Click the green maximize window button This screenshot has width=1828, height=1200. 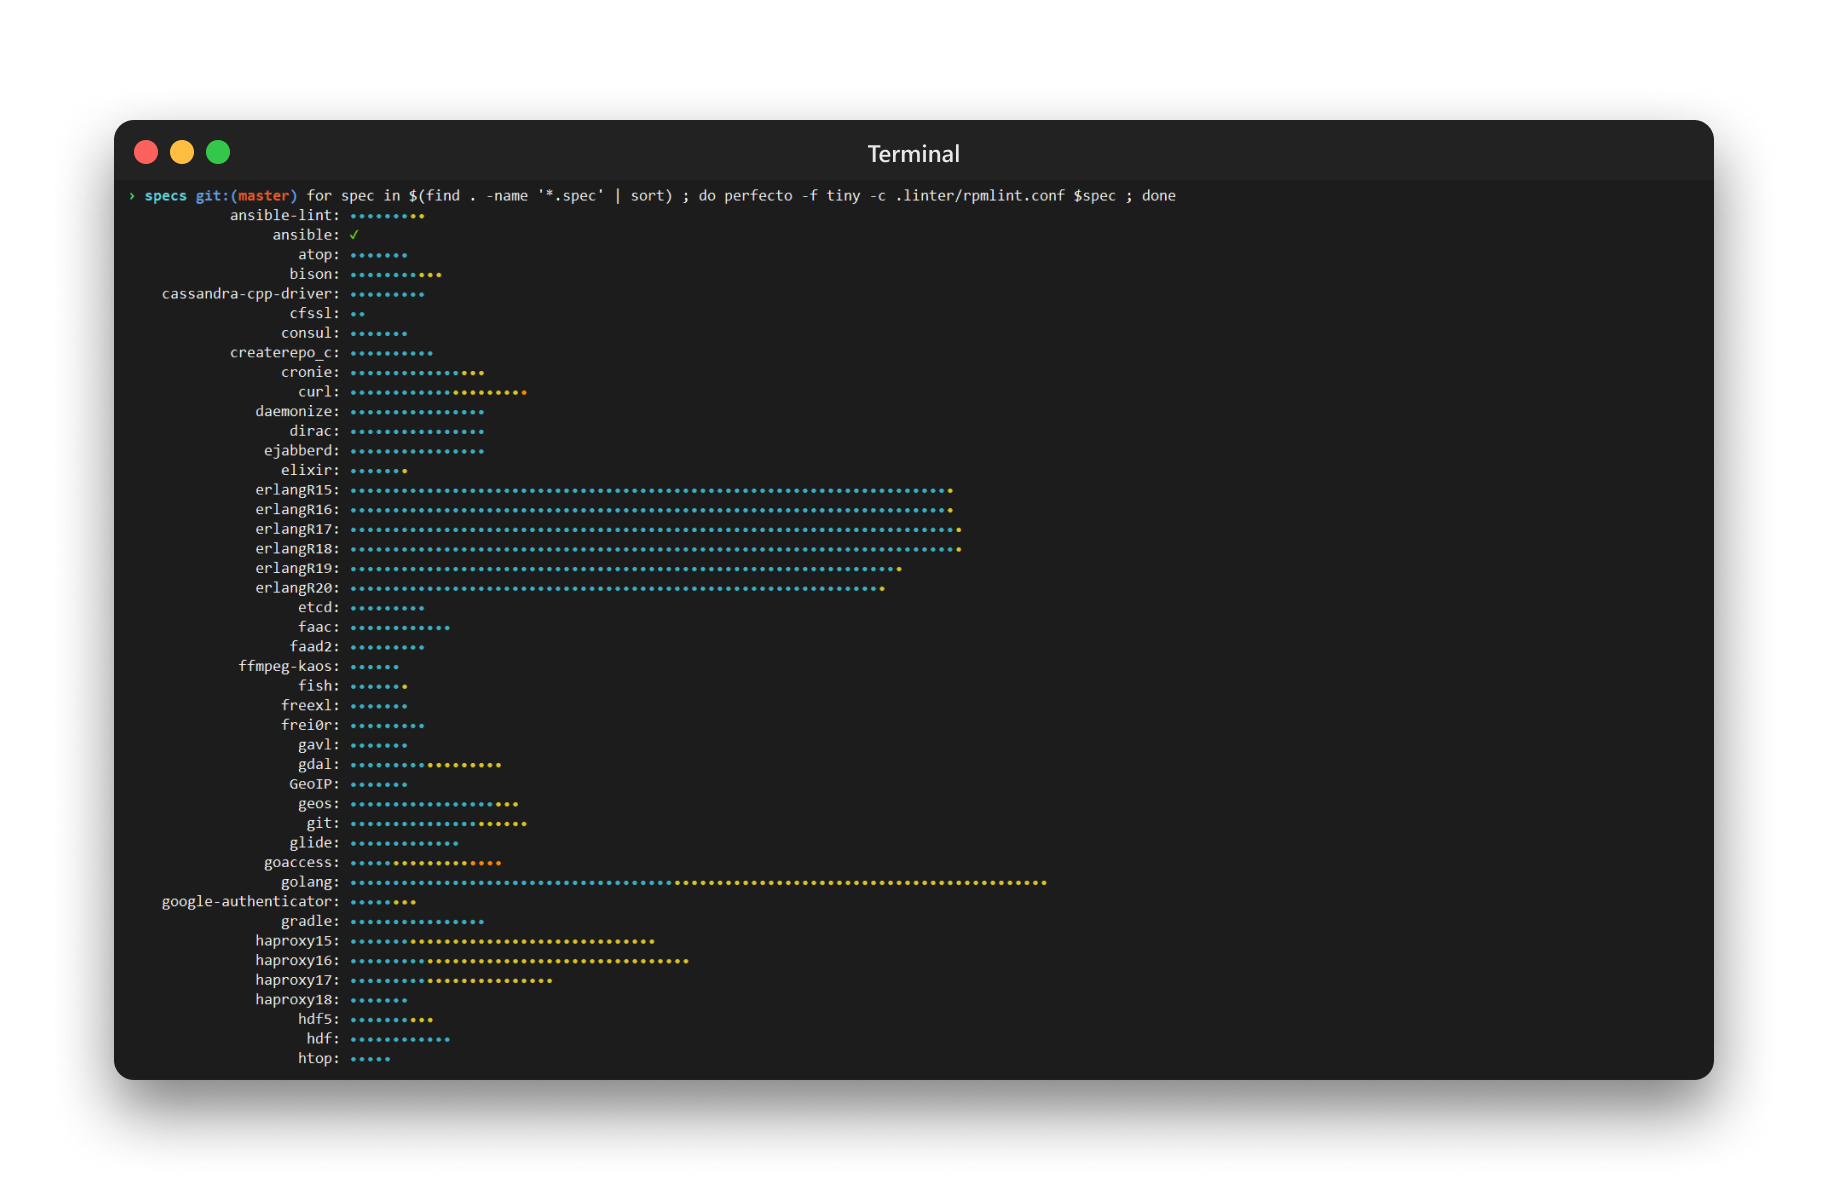(218, 152)
